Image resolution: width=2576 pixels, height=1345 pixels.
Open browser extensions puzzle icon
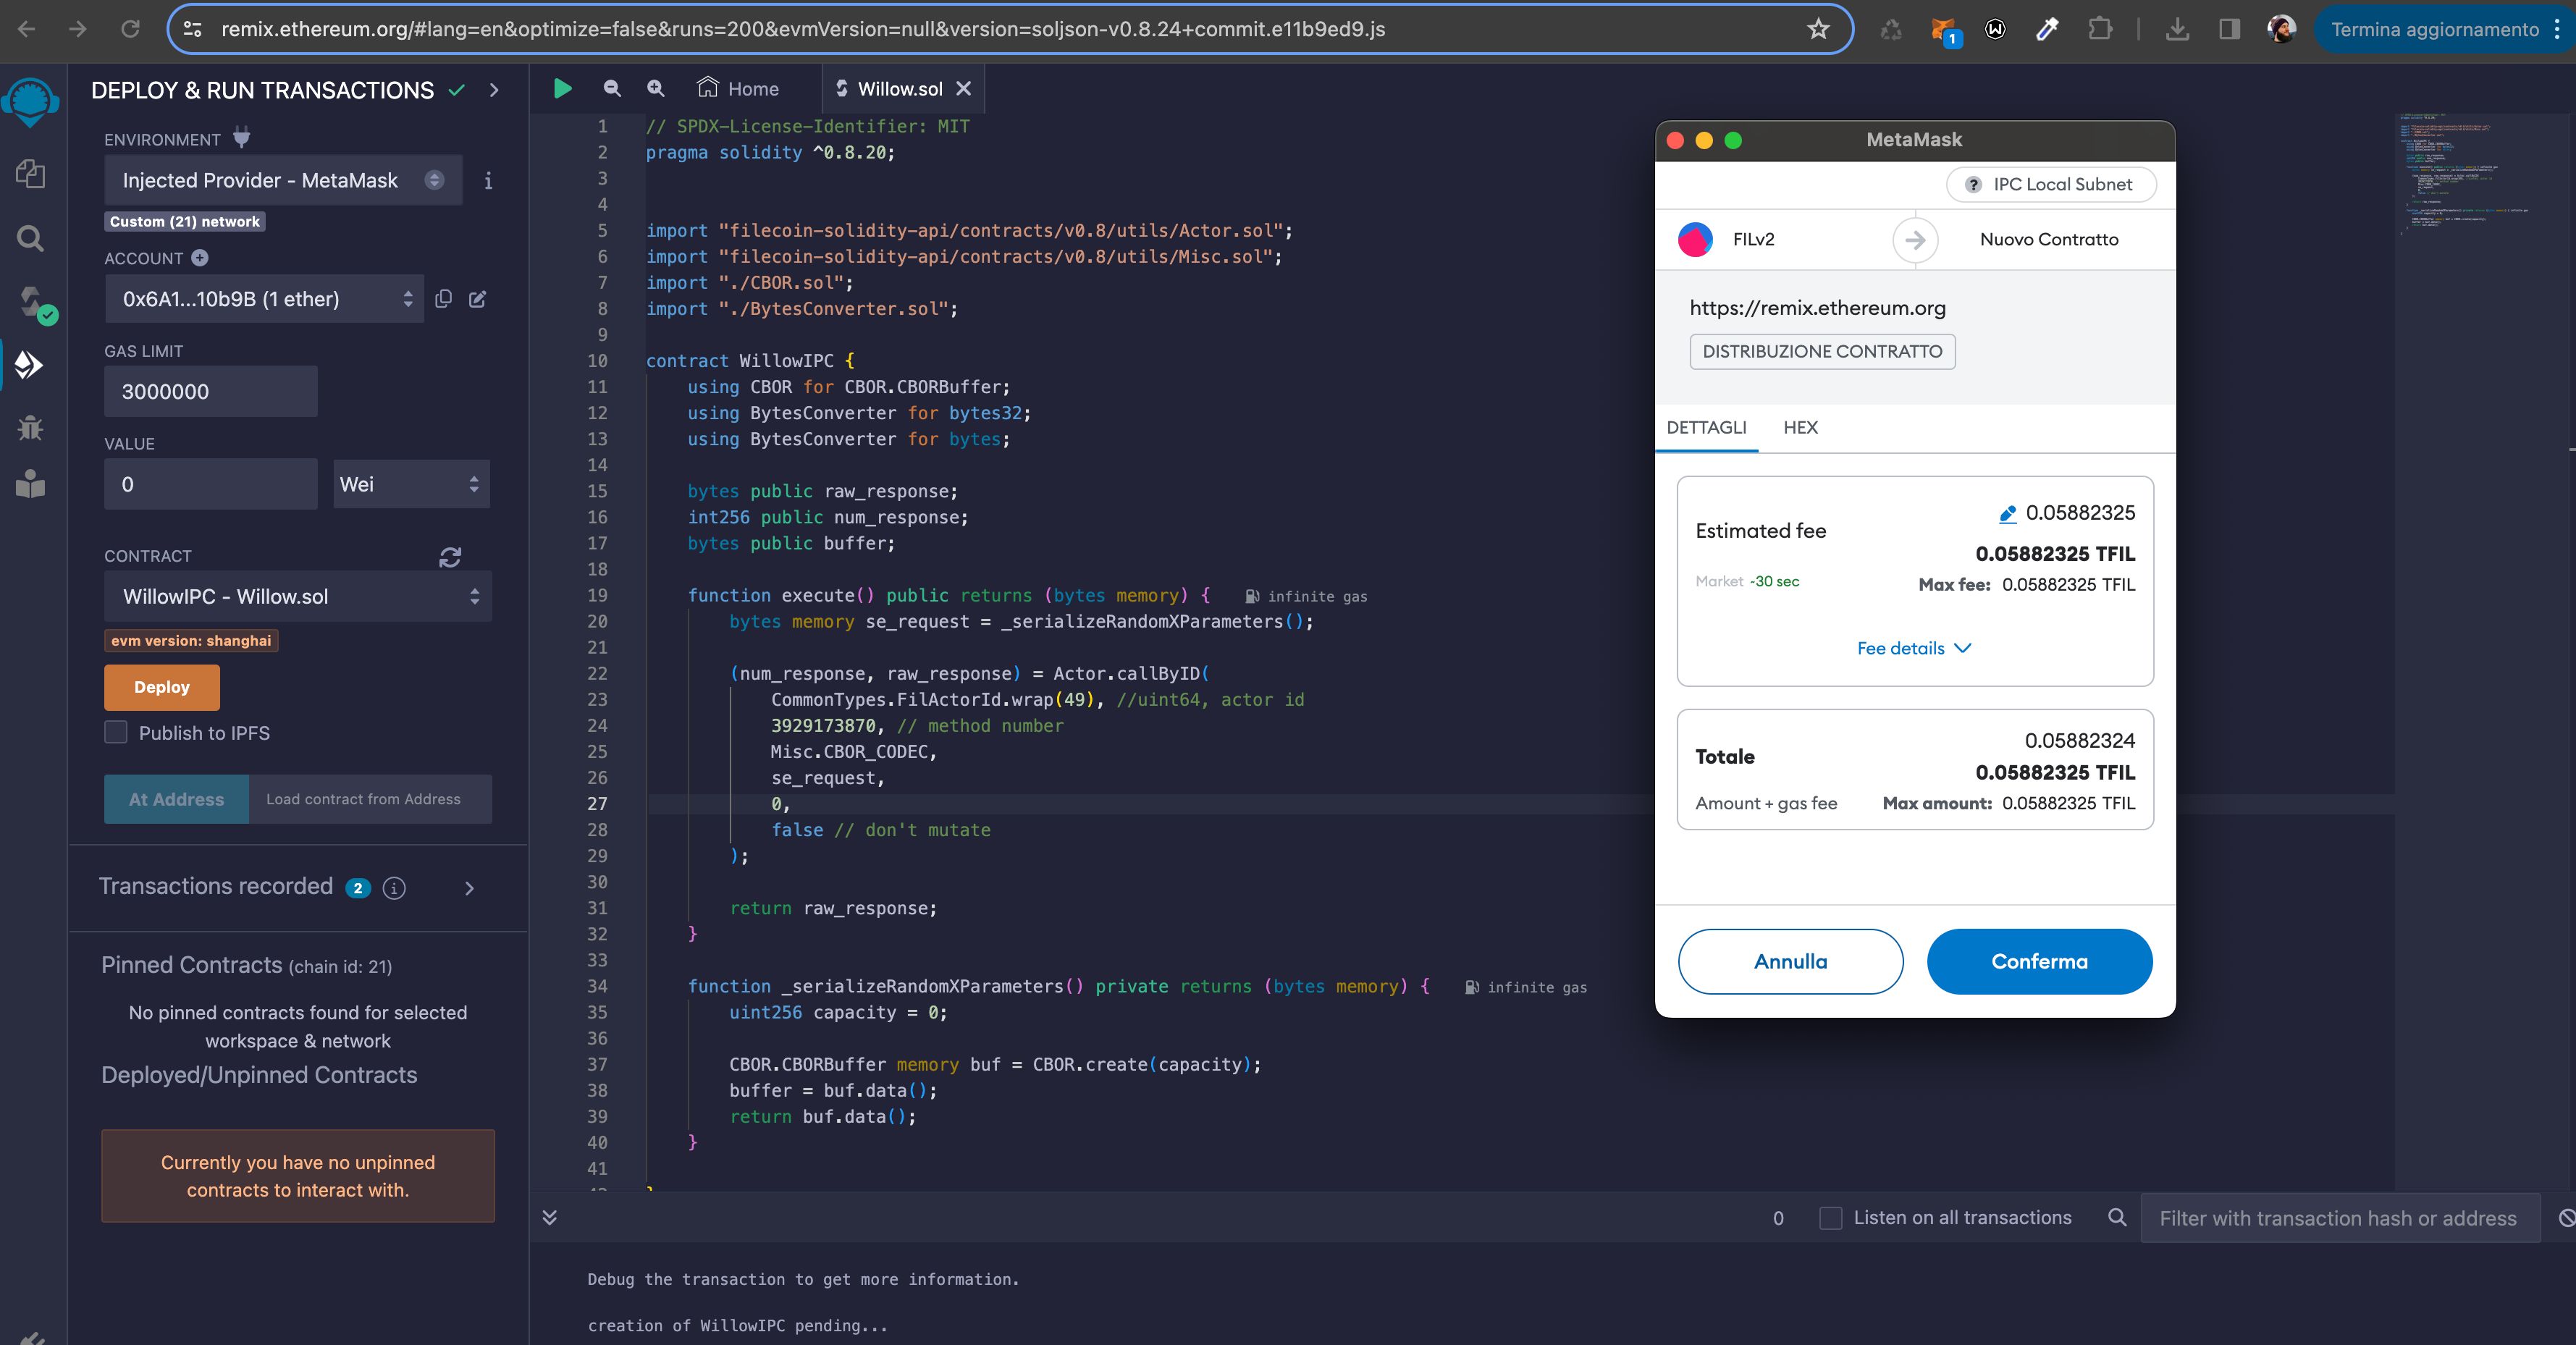click(2100, 29)
